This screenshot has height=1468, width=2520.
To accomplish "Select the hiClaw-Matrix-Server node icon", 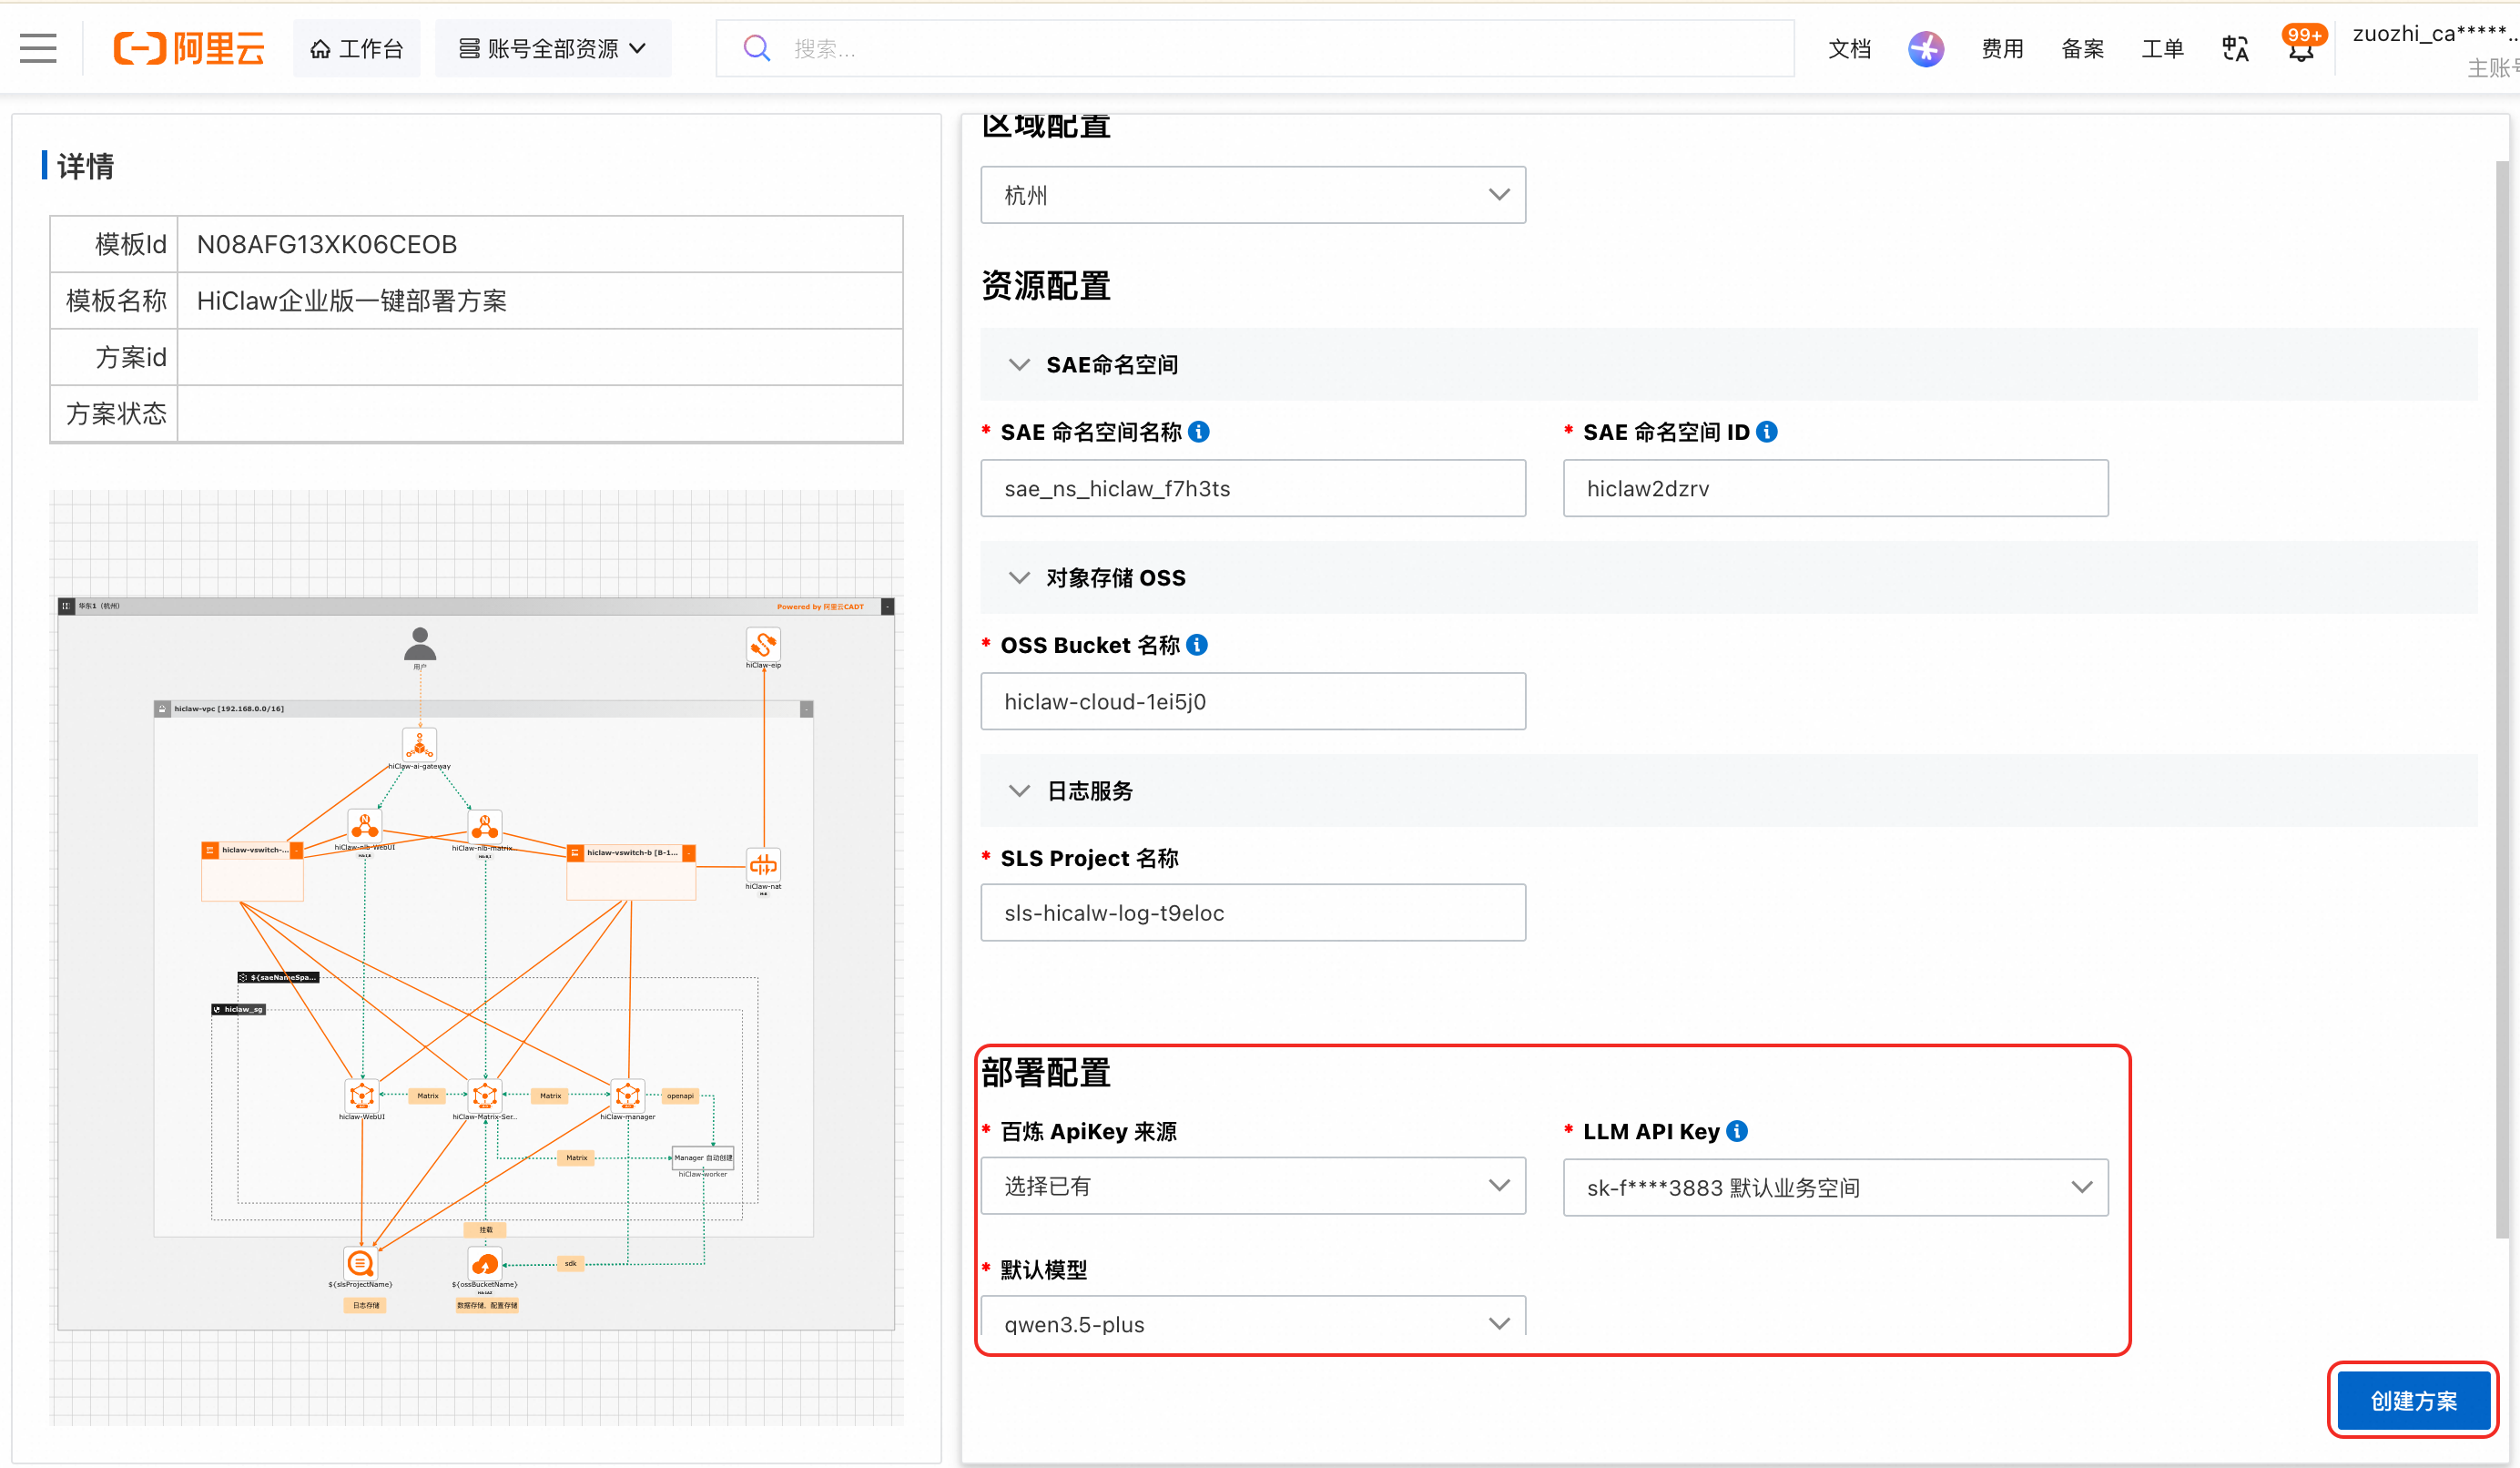I will [x=485, y=1096].
